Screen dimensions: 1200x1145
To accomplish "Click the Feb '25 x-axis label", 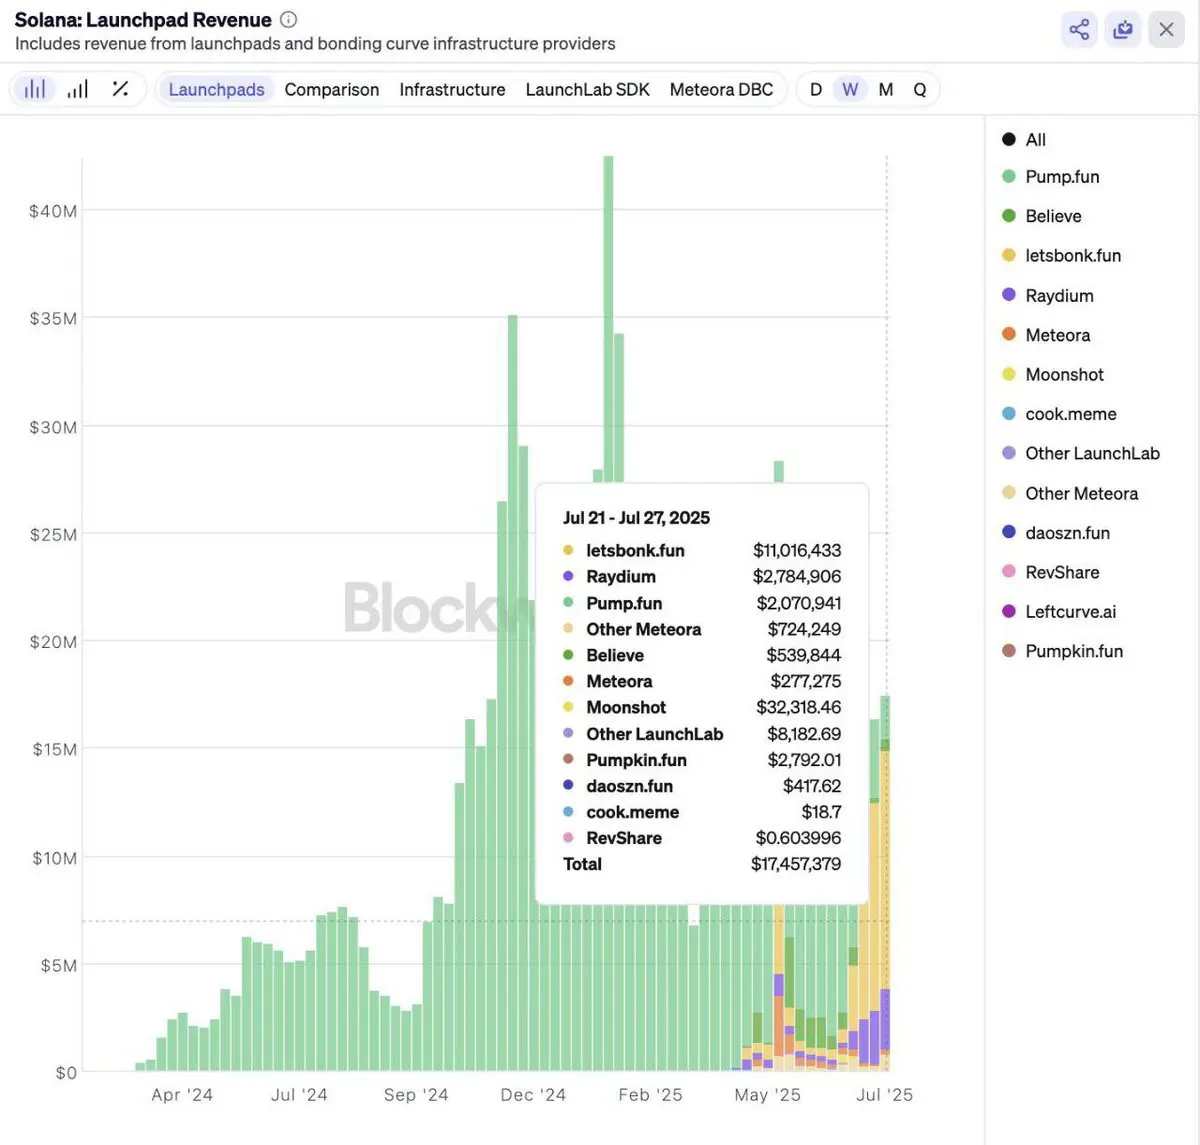I will (x=650, y=1095).
